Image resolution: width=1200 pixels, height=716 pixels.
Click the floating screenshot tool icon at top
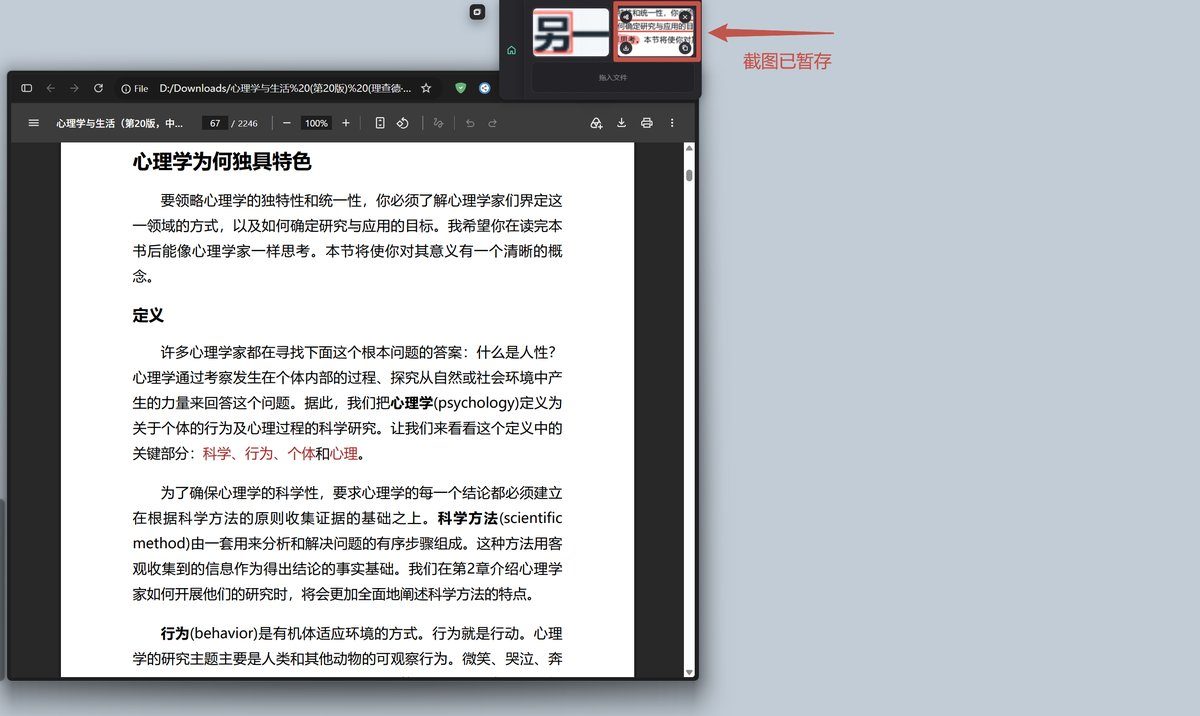pyautogui.click(x=478, y=11)
